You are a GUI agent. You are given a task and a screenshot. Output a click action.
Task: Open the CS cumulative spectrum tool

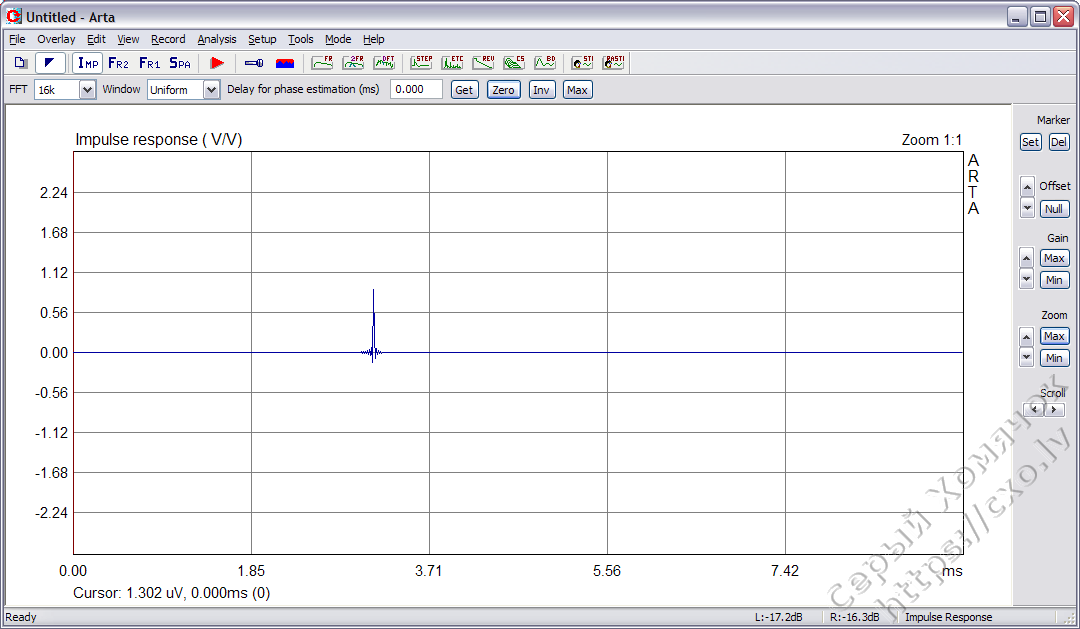tap(514, 63)
